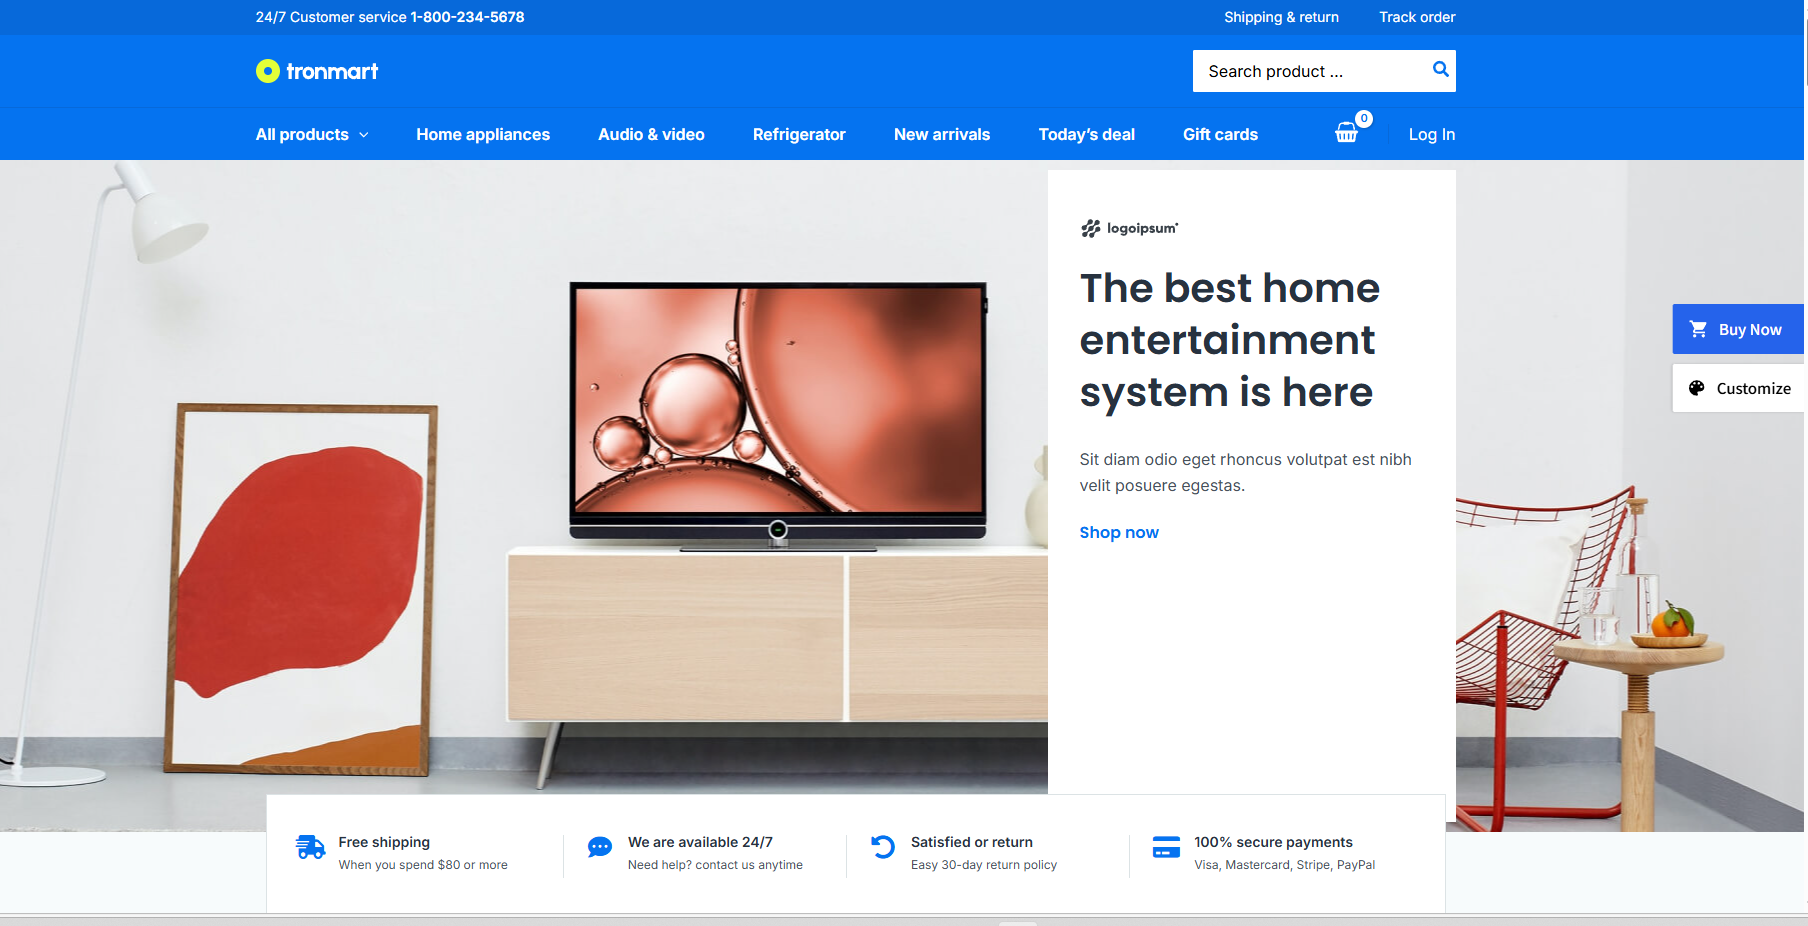Open Home appliances menu item
Image resolution: width=1808 pixels, height=926 pixels.
(x=483, y=134)
